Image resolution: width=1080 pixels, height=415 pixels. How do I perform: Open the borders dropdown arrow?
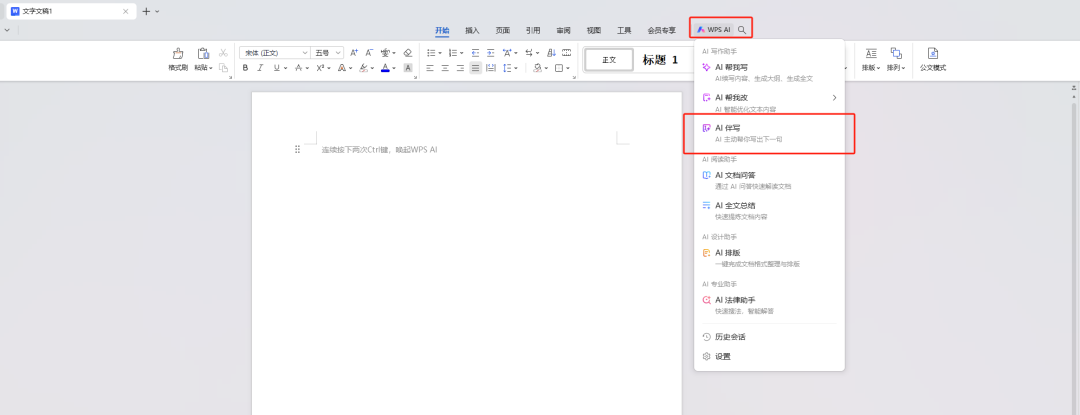[x=568, y=68]
